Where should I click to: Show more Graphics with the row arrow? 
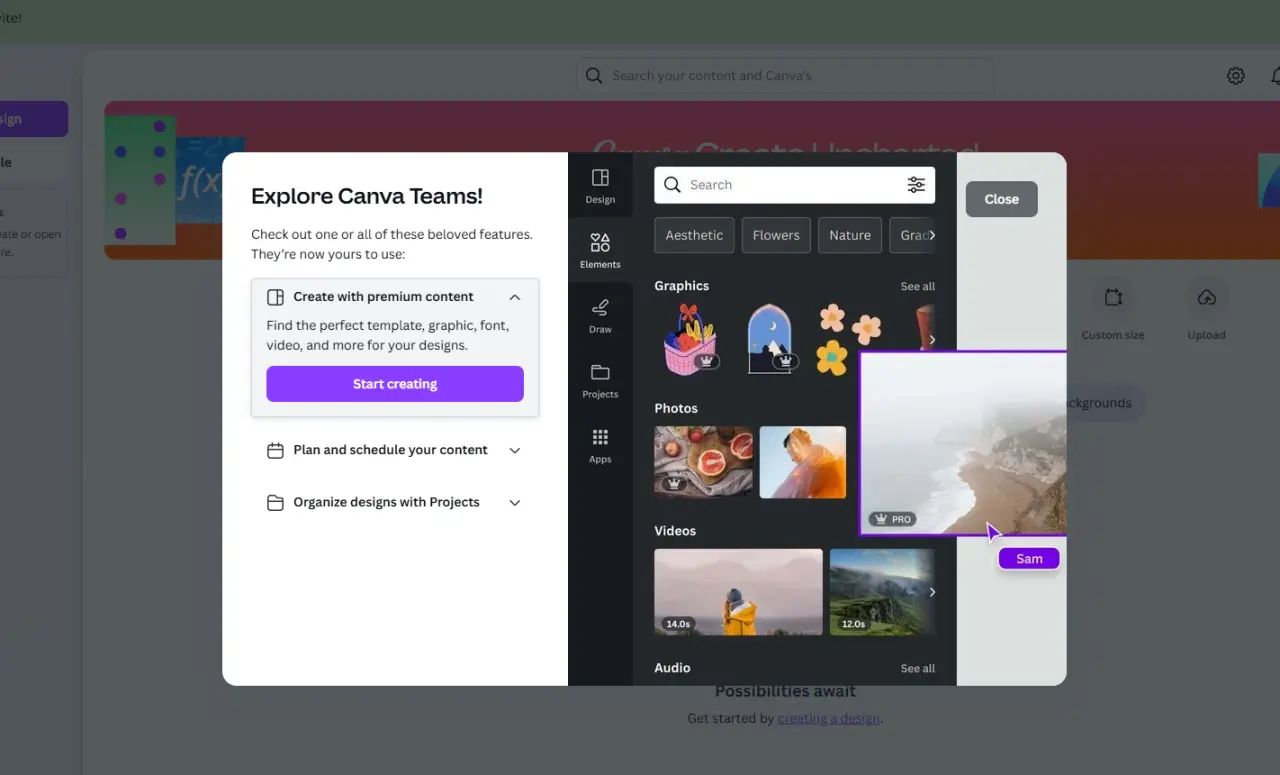click(931, 340)
